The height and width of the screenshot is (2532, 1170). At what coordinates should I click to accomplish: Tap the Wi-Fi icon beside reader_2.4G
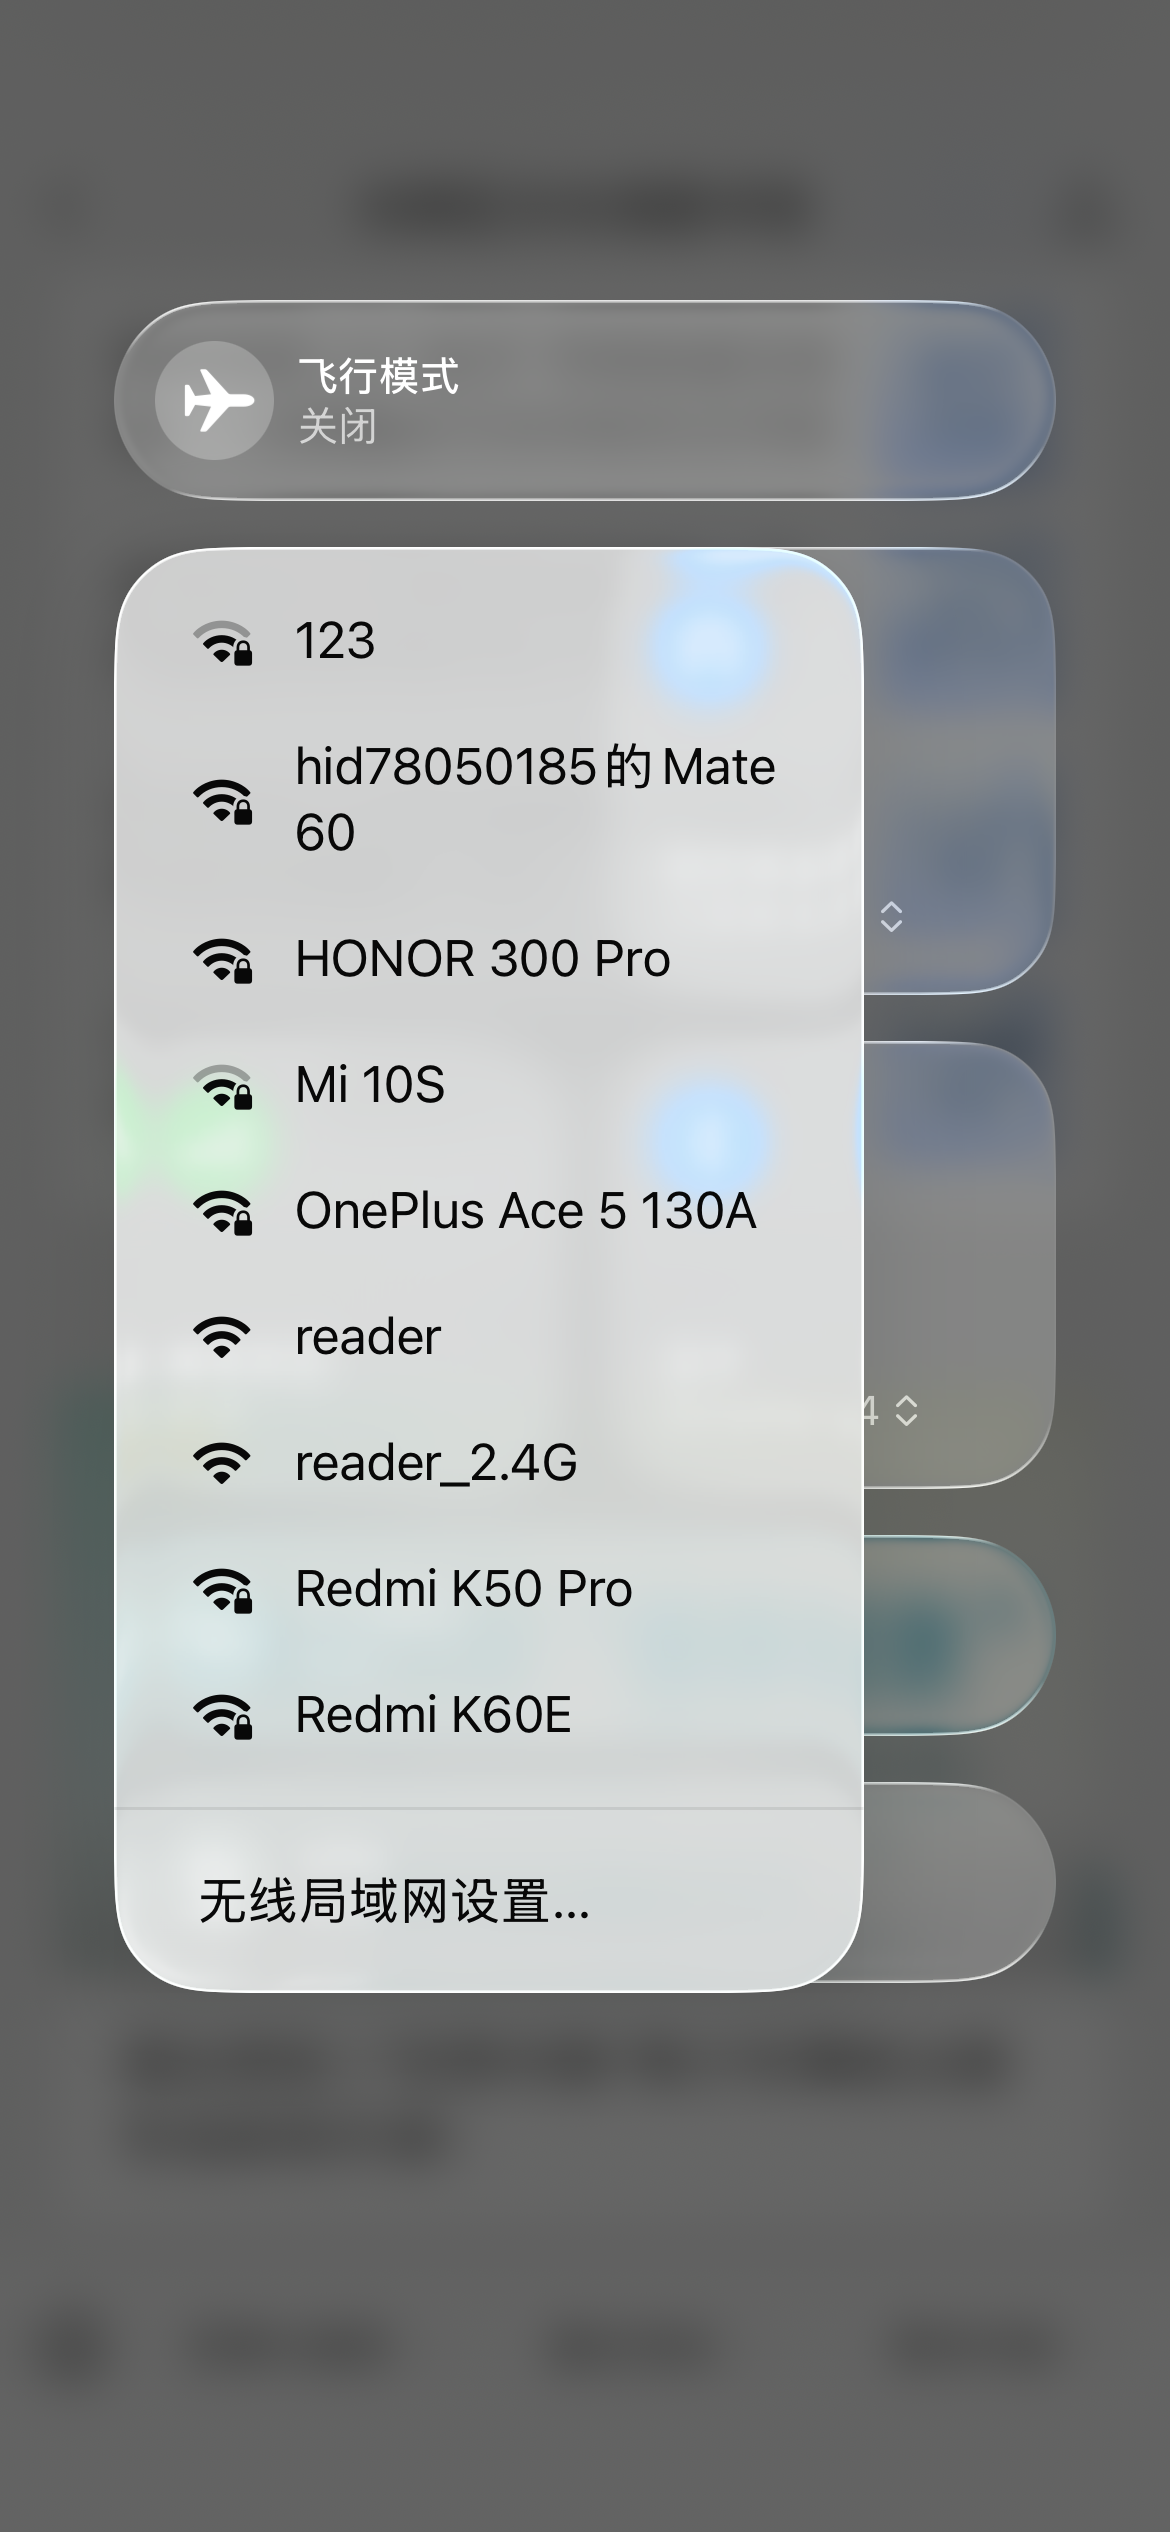pos(222,1463)
